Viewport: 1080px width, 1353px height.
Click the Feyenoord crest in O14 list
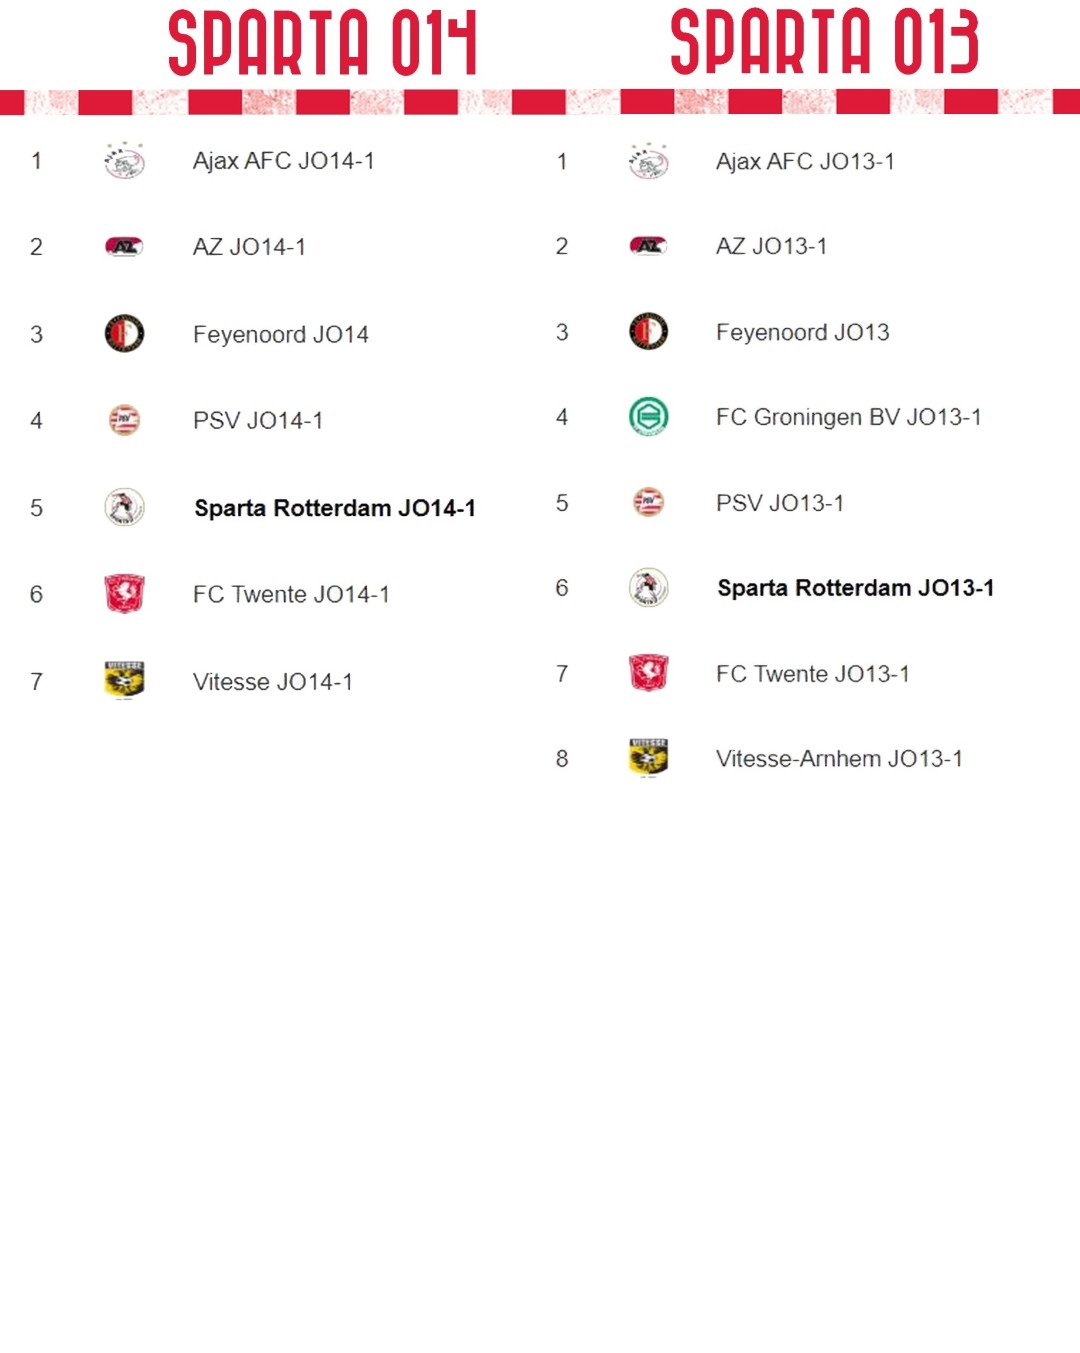point(124,333)
